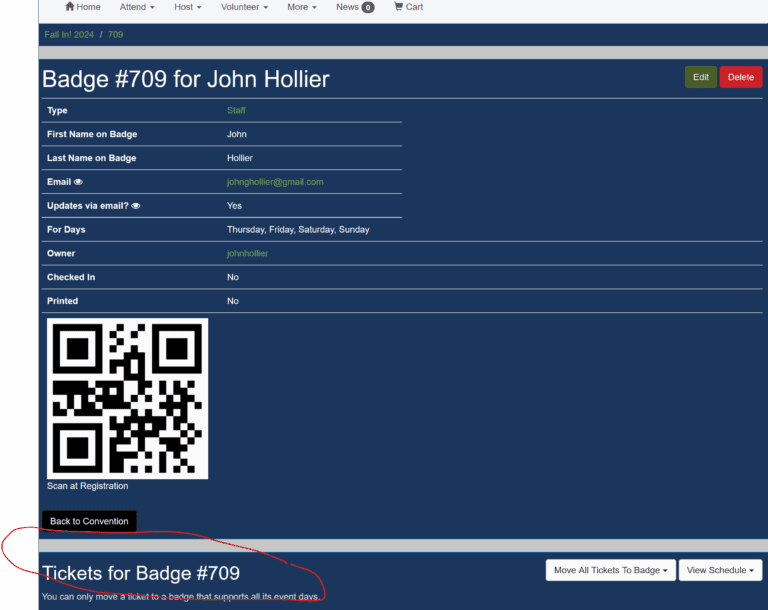Open the johnhollier owner link

[247, 254]
